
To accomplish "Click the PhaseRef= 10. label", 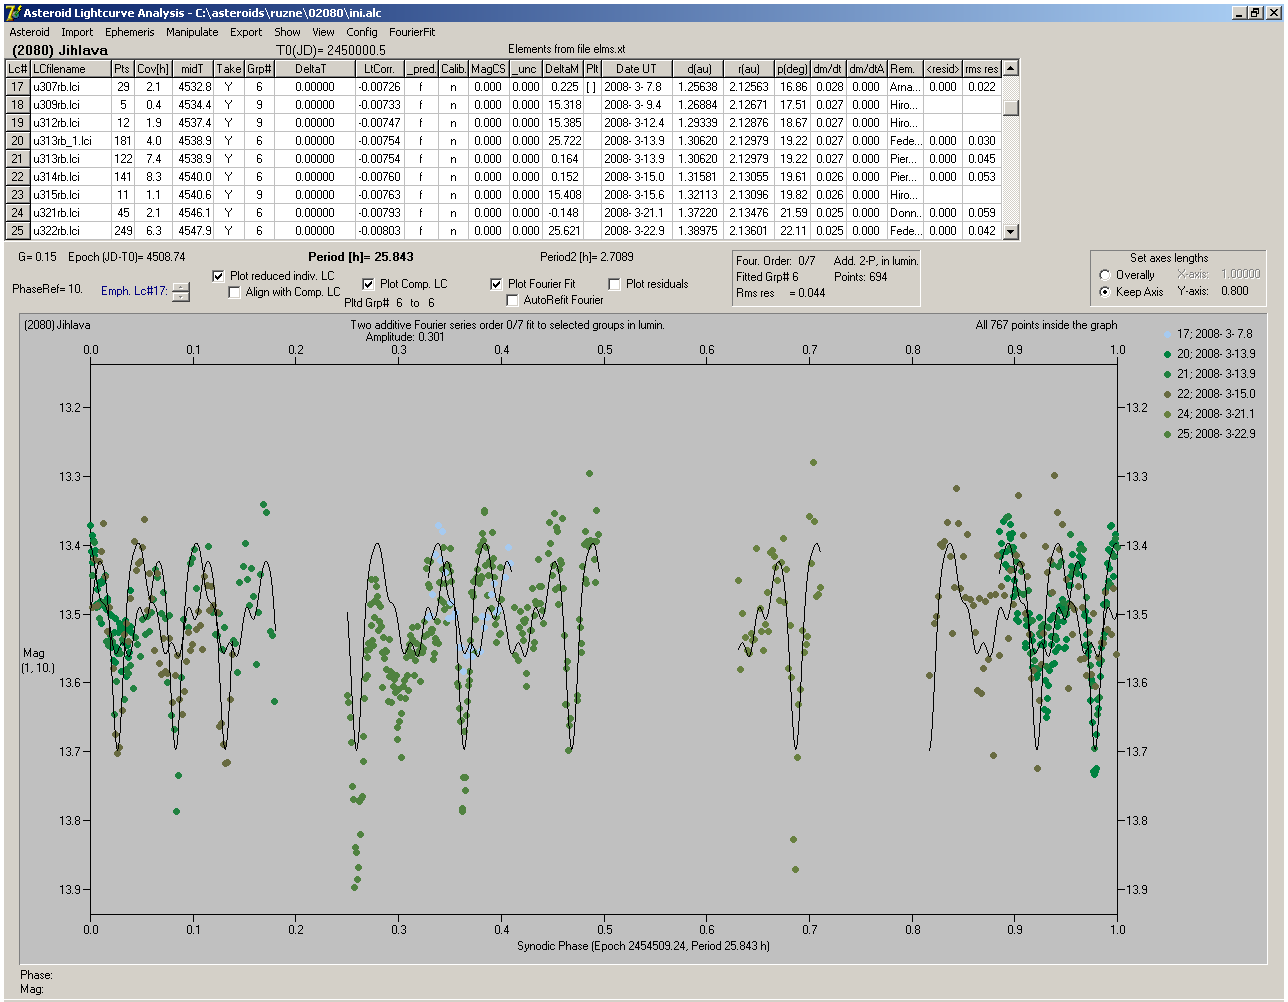I will [x=48, y=289].
